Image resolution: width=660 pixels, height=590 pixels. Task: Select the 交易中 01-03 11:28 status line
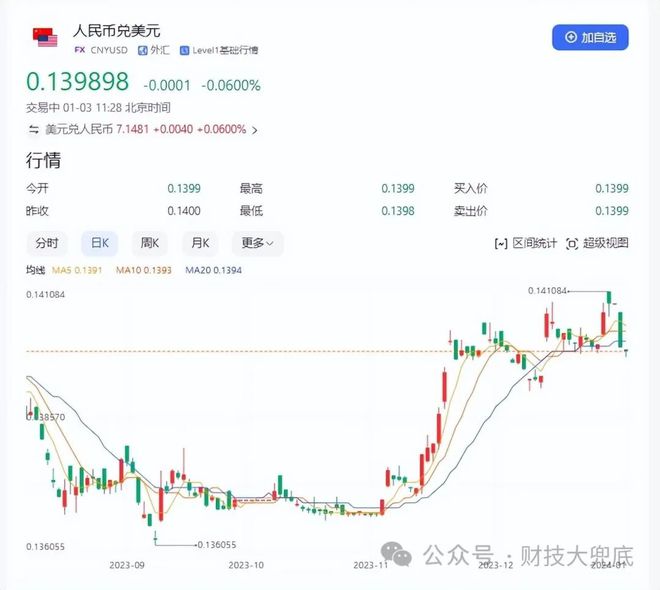coord(98,108)
